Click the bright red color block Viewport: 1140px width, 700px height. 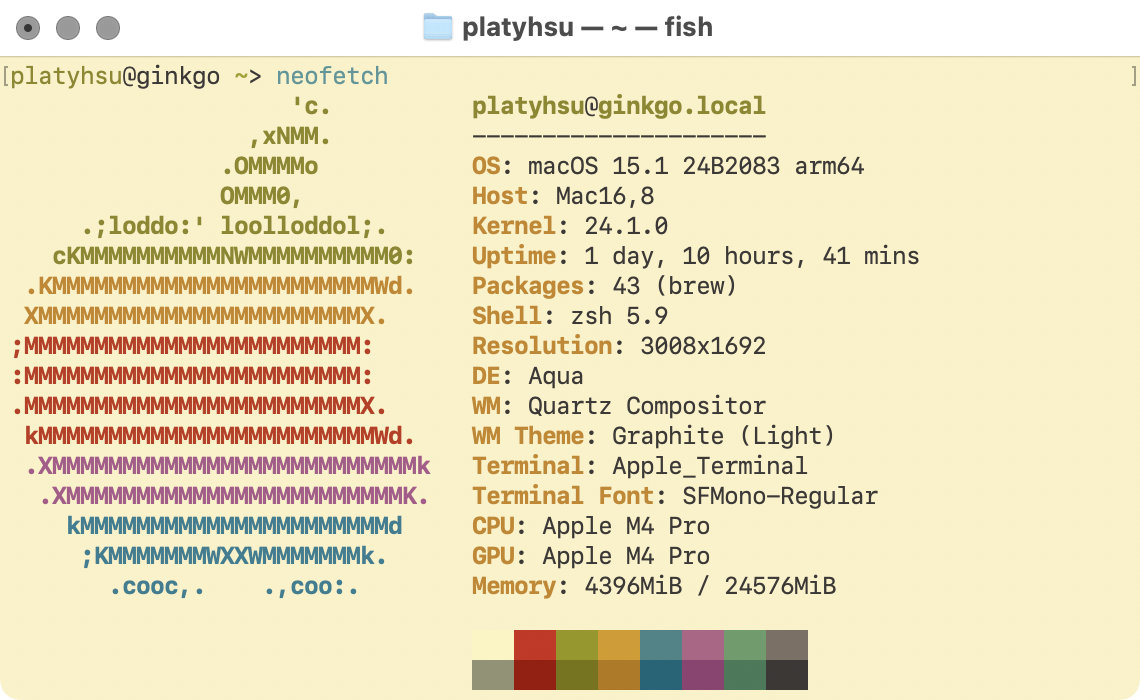point(534,645)
